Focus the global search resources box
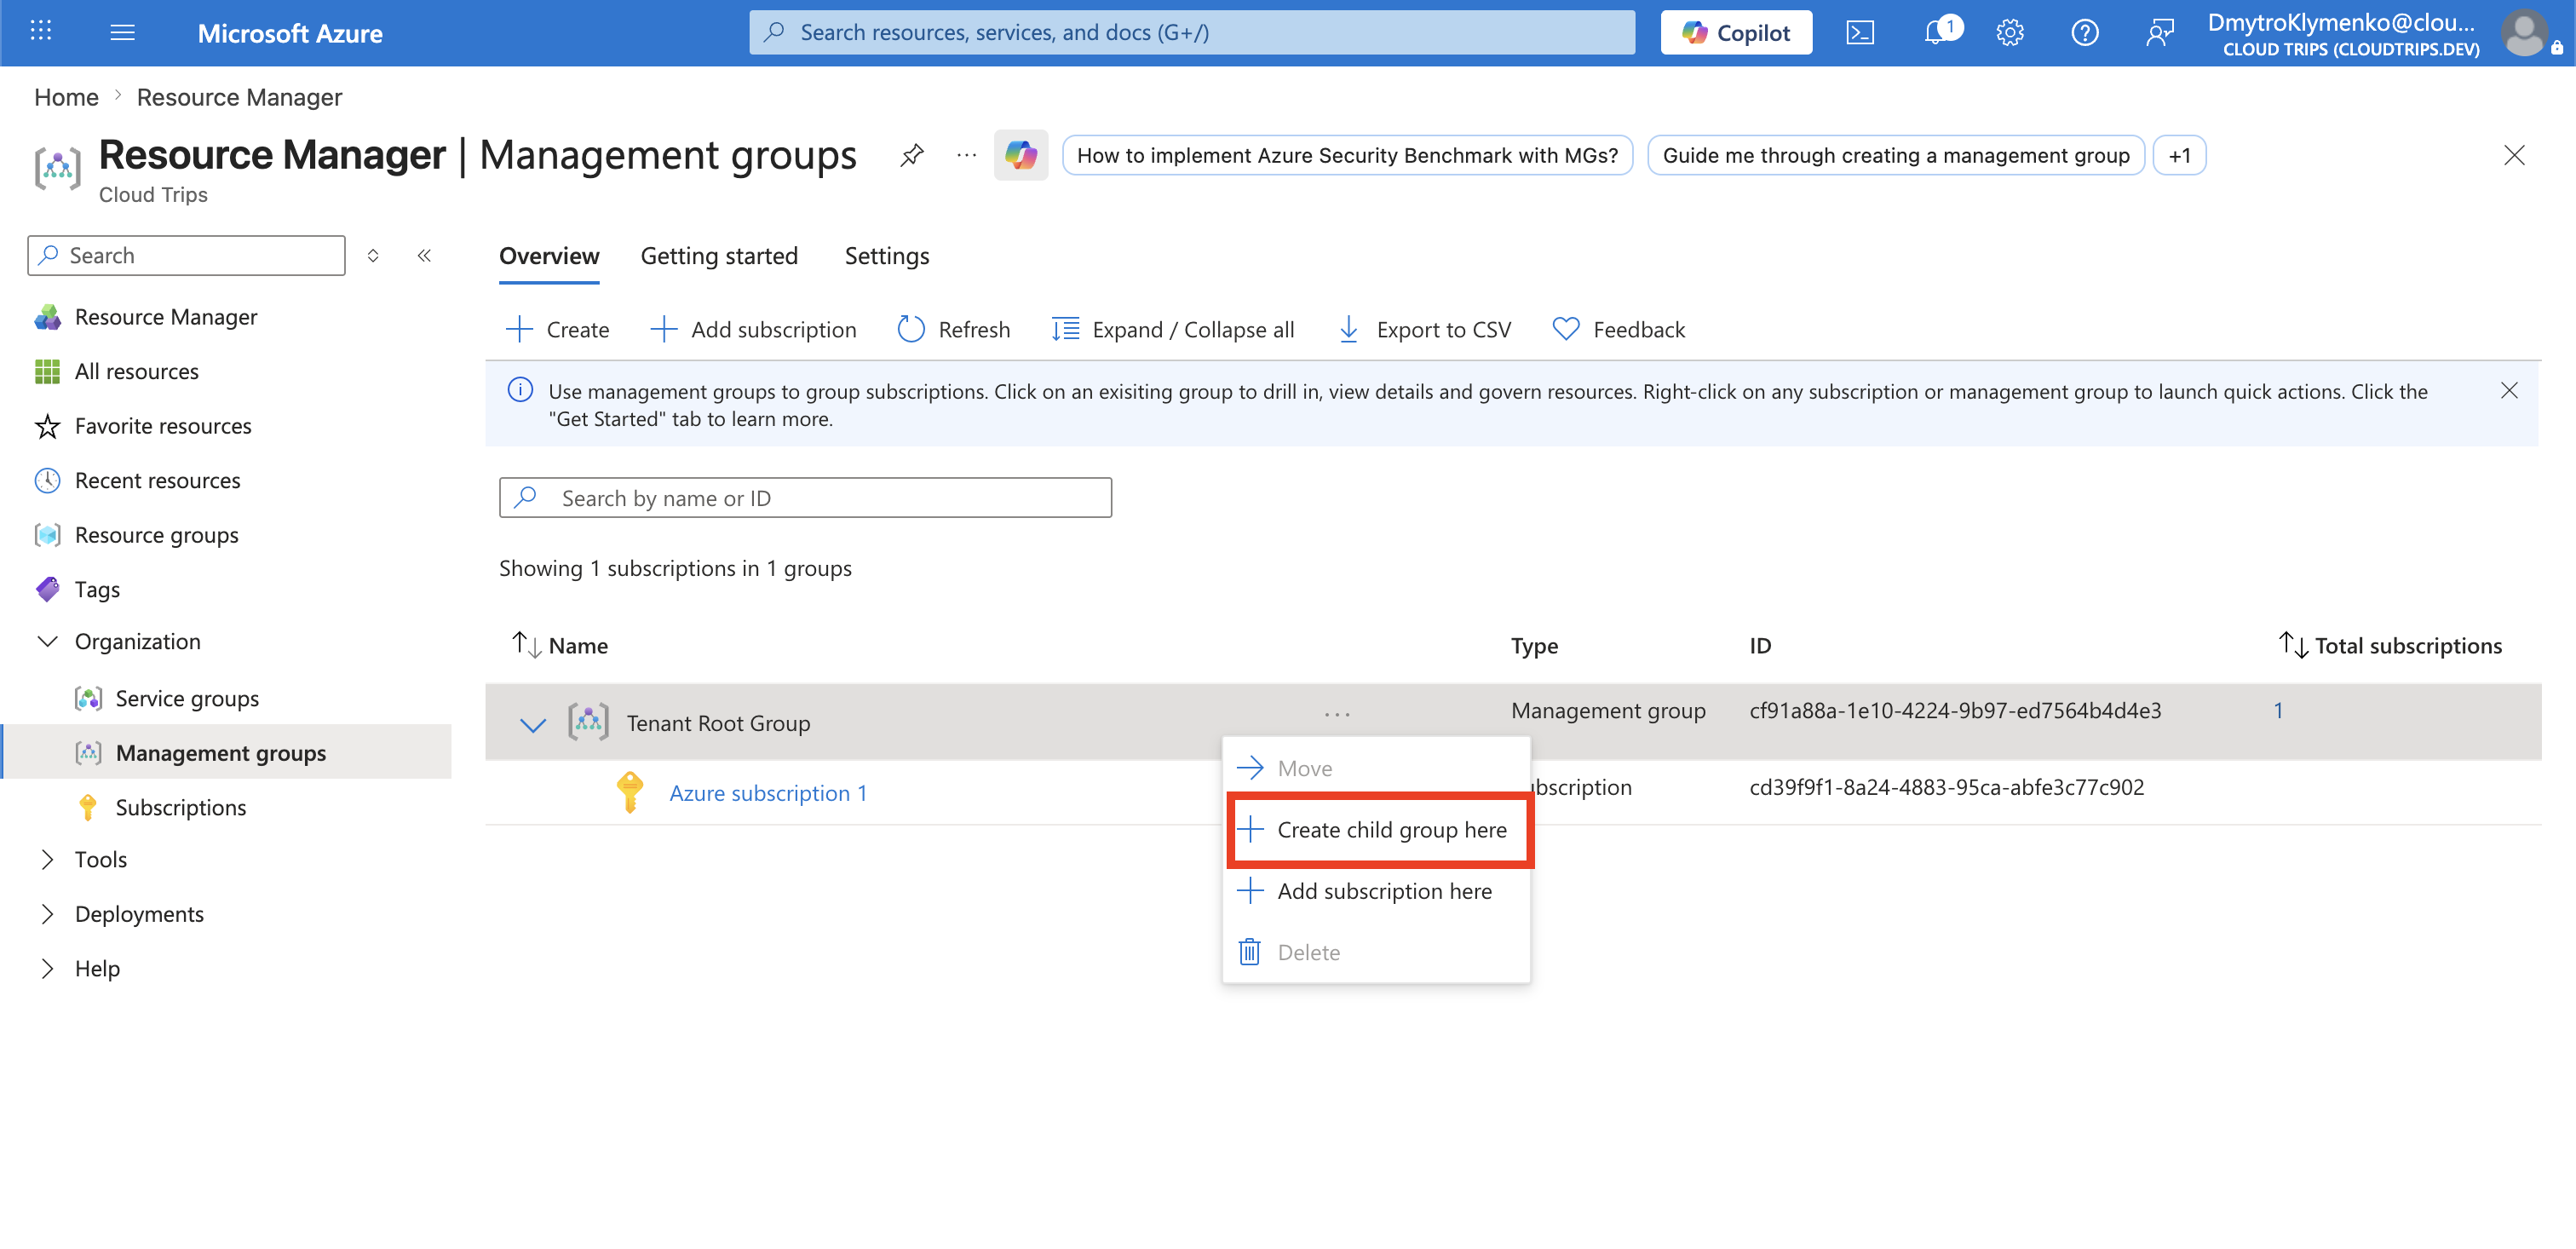2576x1249 pixels. tap(1192, 33)
